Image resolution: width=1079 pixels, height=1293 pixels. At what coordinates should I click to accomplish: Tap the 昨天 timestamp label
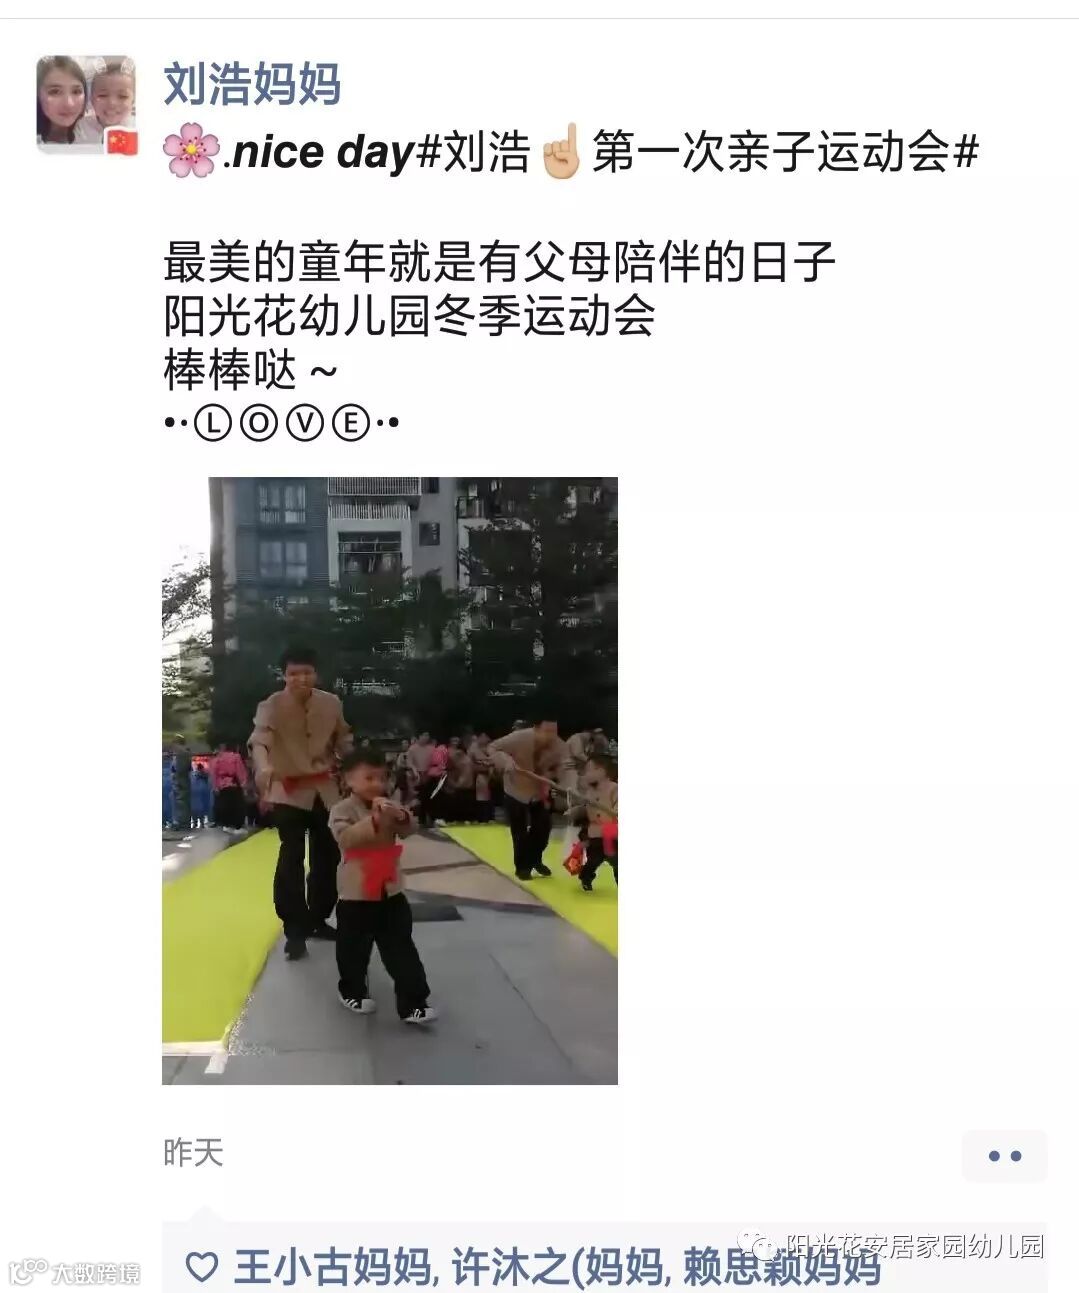click(193, 1152)
